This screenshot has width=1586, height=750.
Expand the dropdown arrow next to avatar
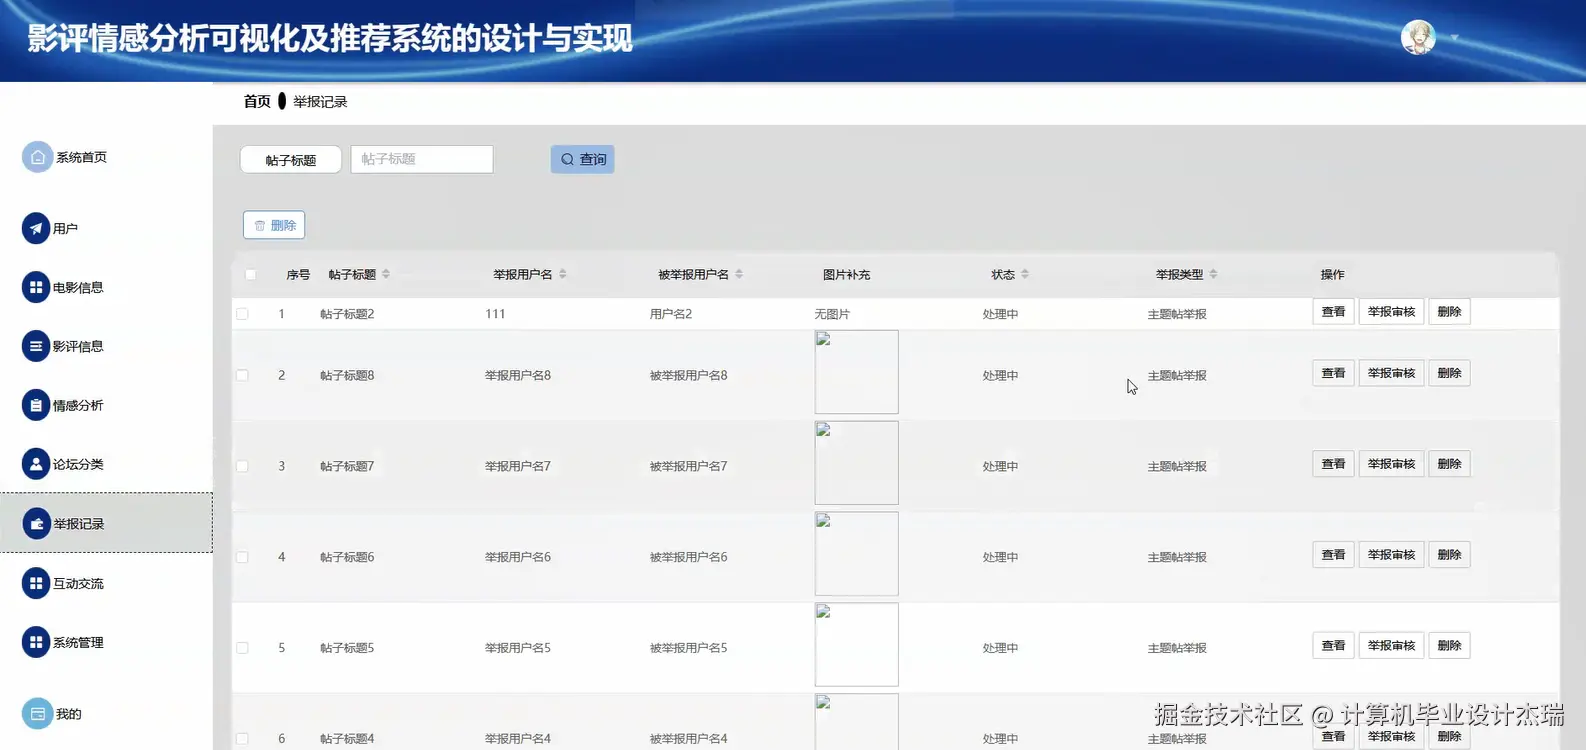coord(1455,38)
